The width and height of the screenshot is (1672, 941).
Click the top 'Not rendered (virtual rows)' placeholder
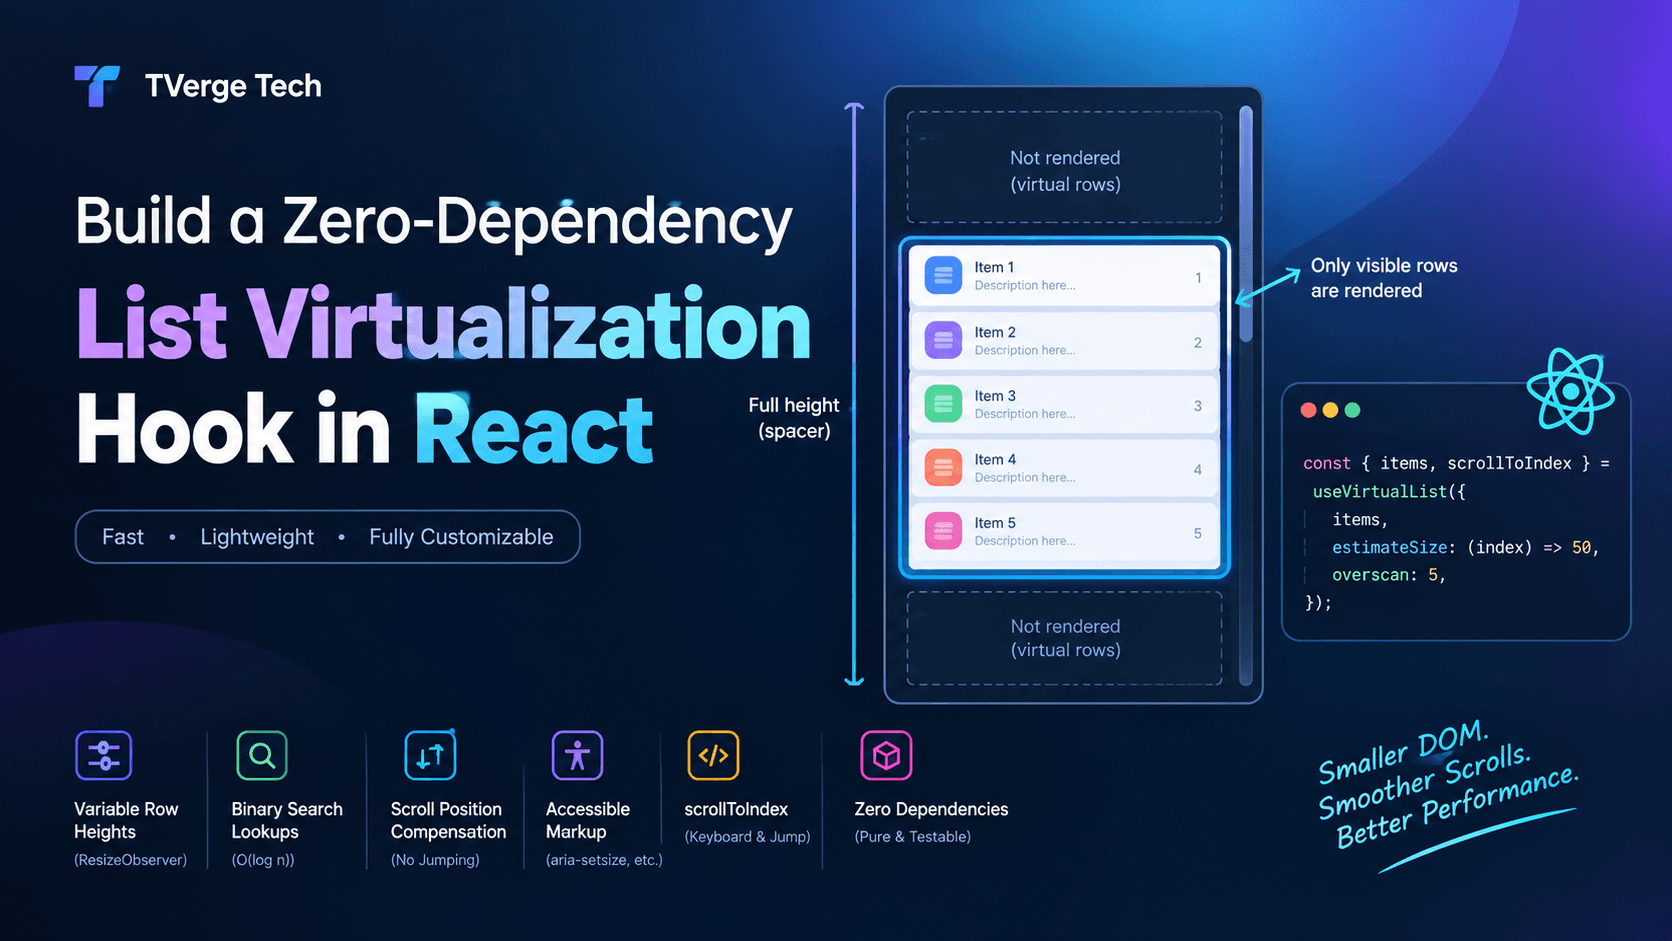[1064, 168]
